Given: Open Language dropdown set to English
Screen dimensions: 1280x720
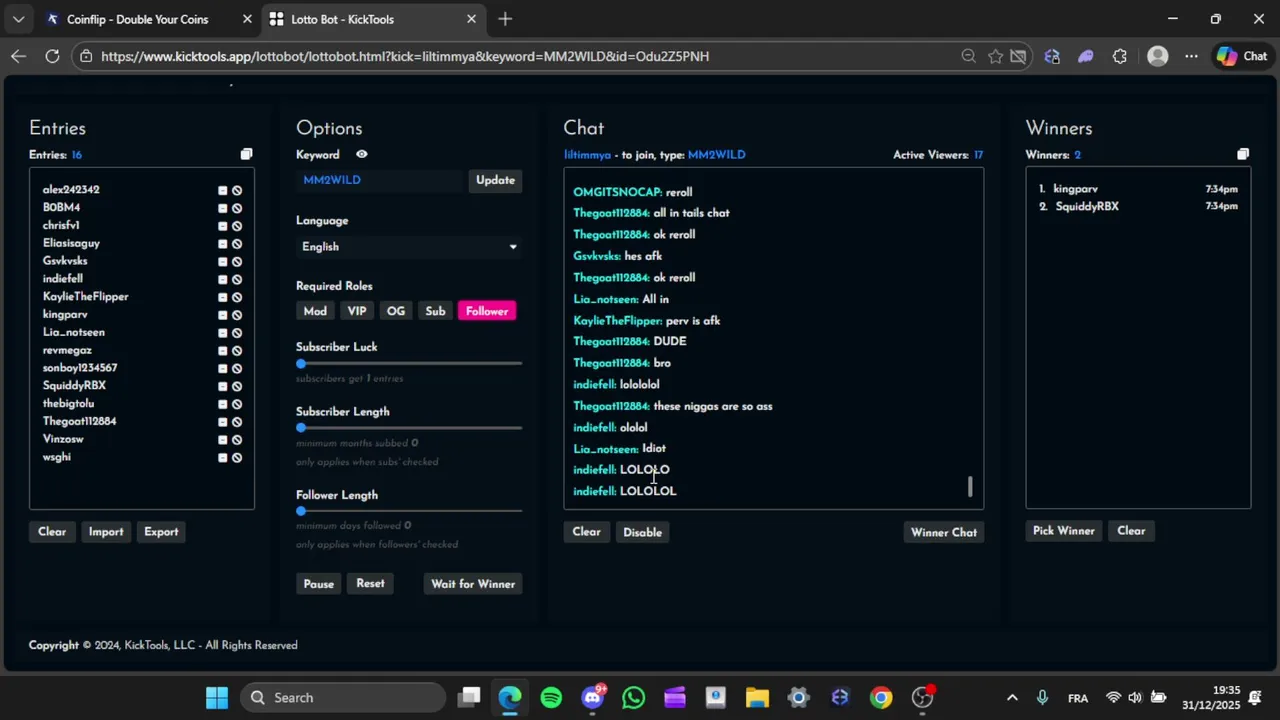Looking at the screenshot, I should (409, 247).
